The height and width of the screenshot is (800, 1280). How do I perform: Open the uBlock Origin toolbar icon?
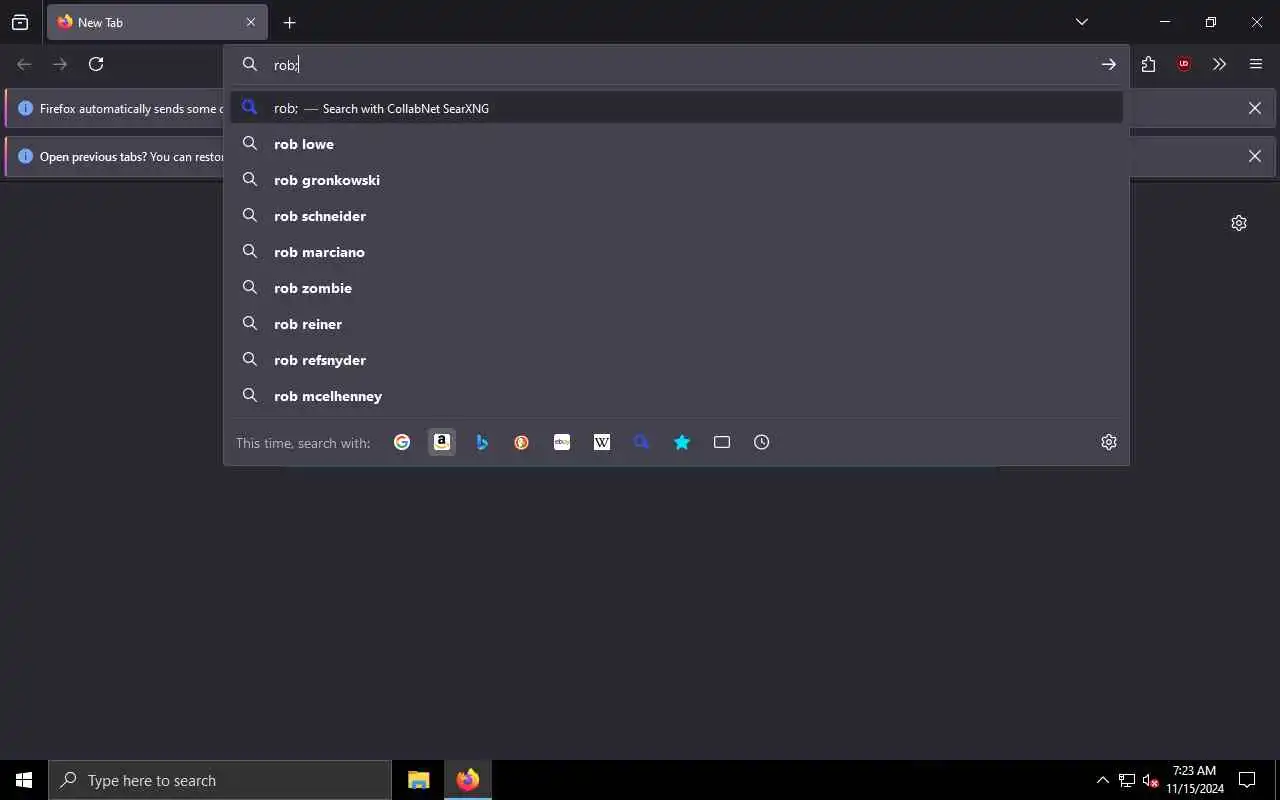(x=1184, y=64)
